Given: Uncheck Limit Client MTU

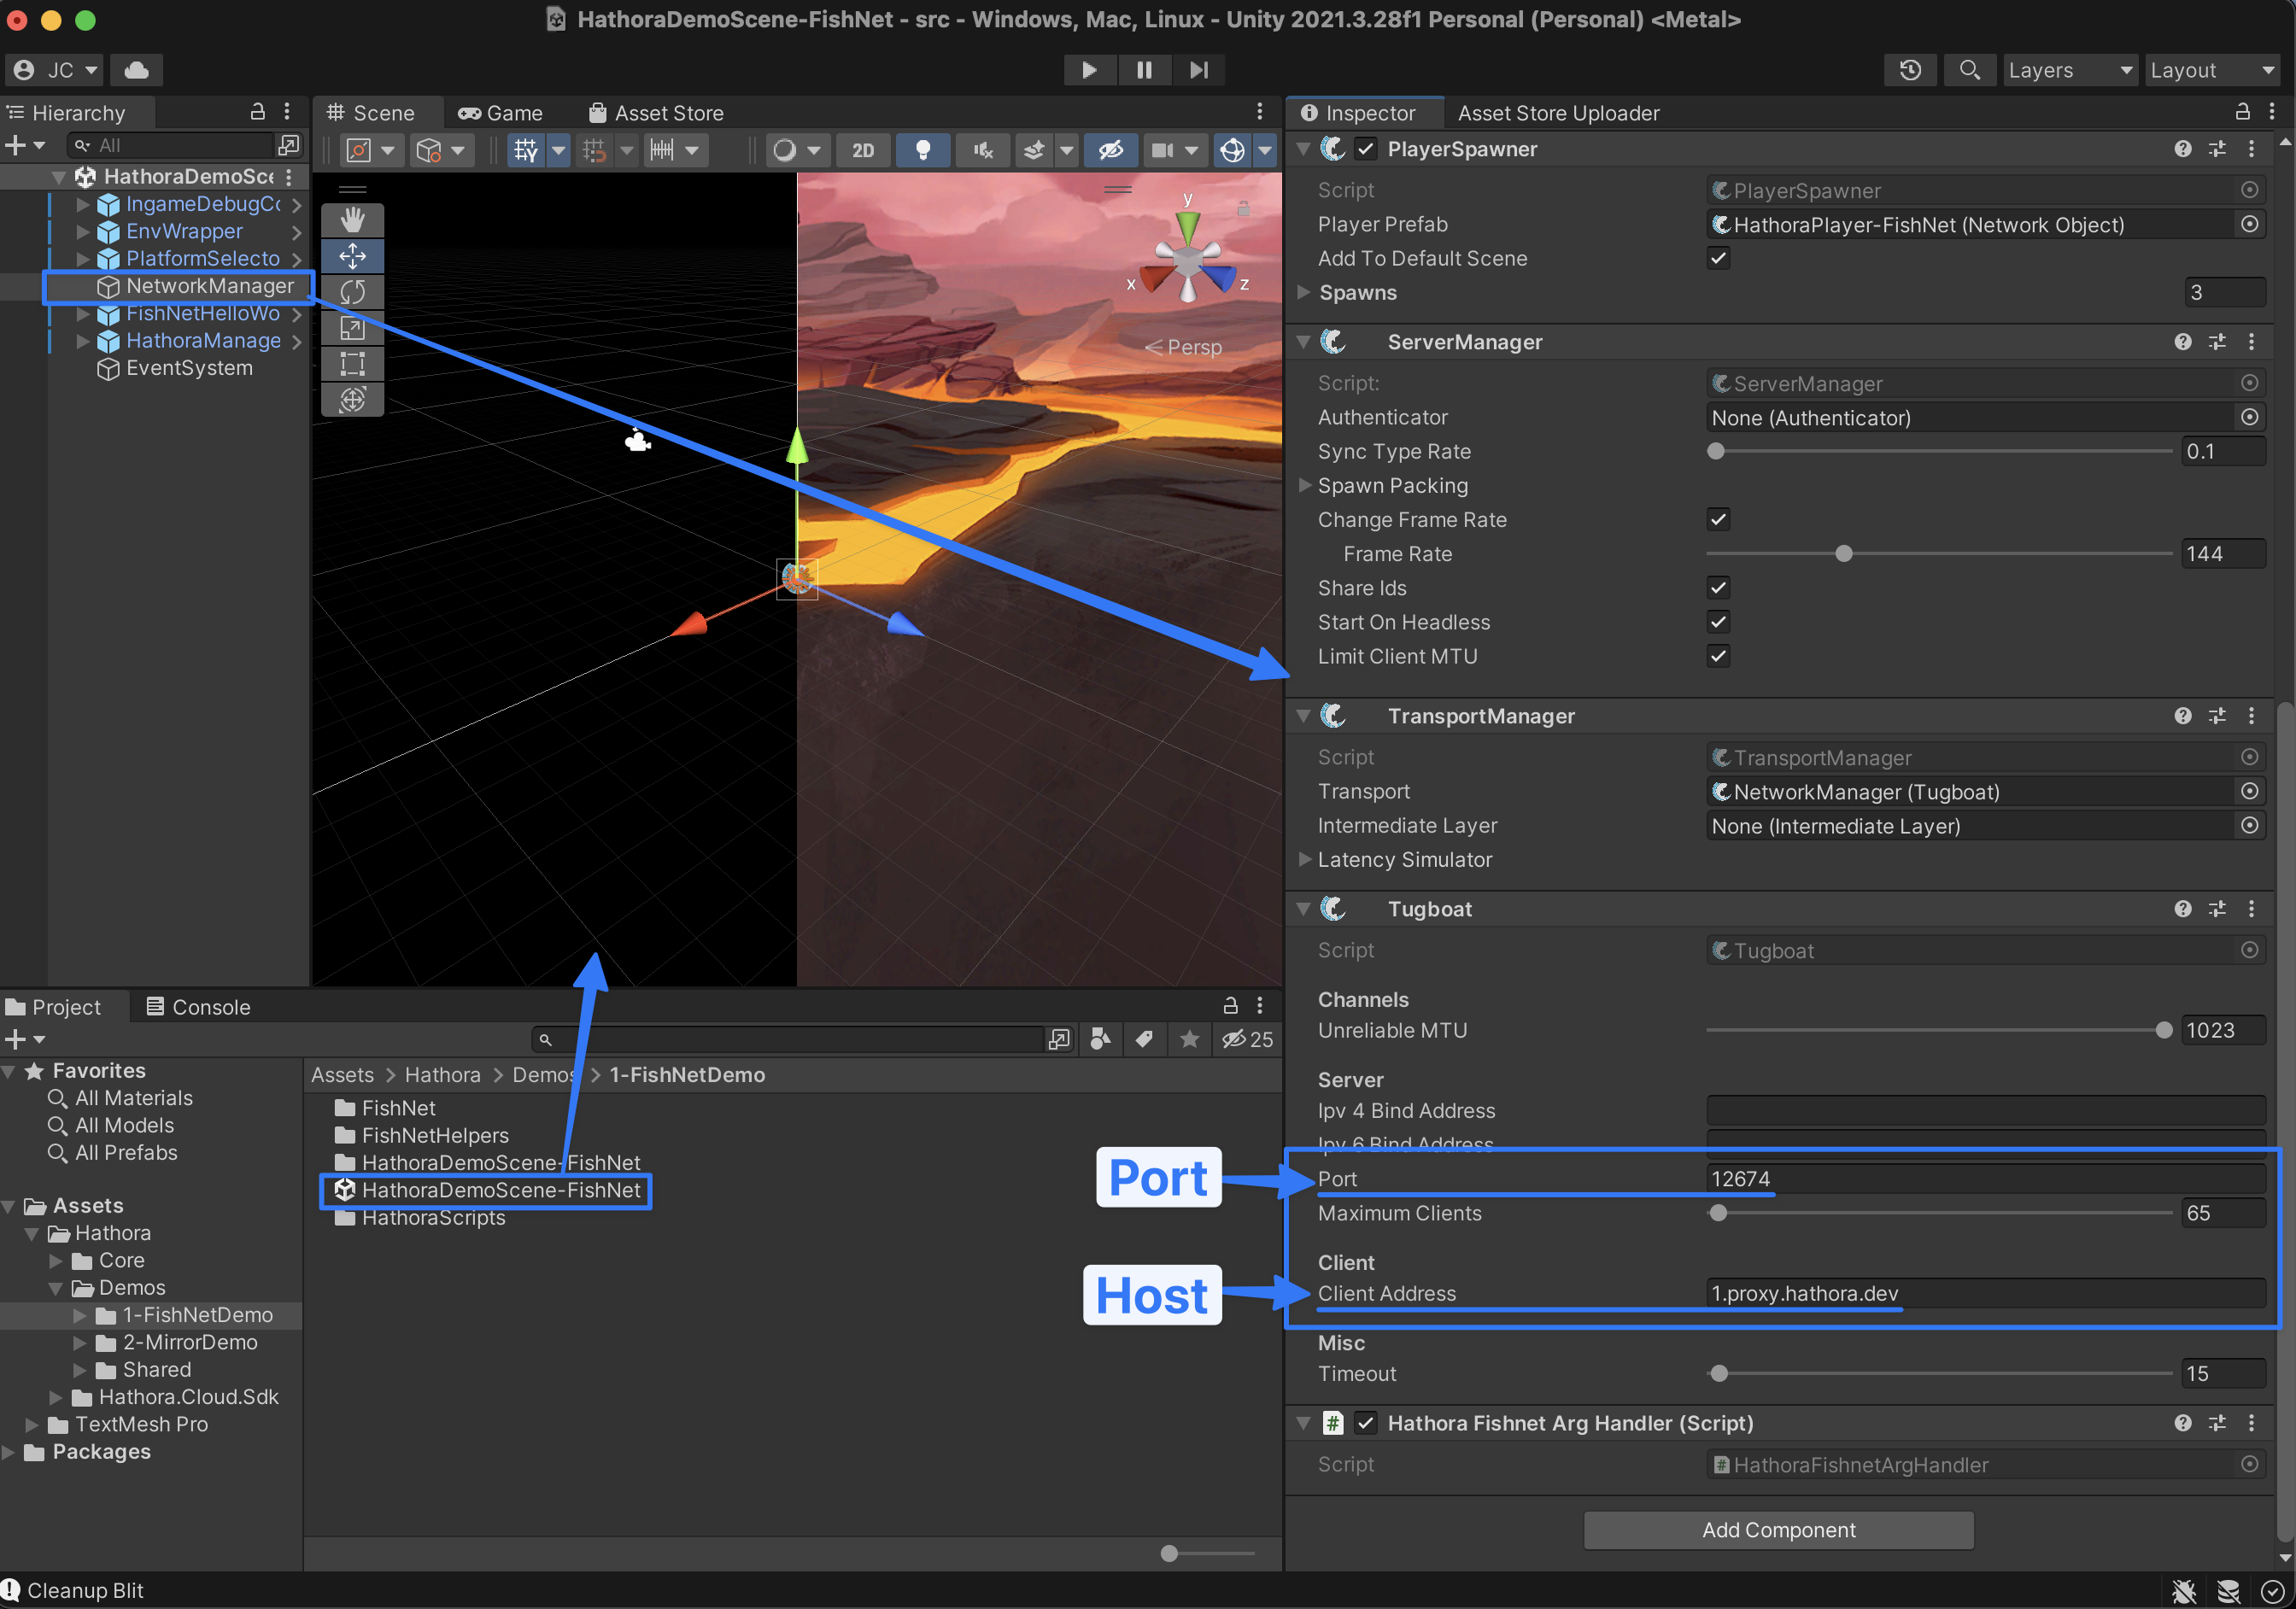Looking at the screenshot, I should [1718, 656].
